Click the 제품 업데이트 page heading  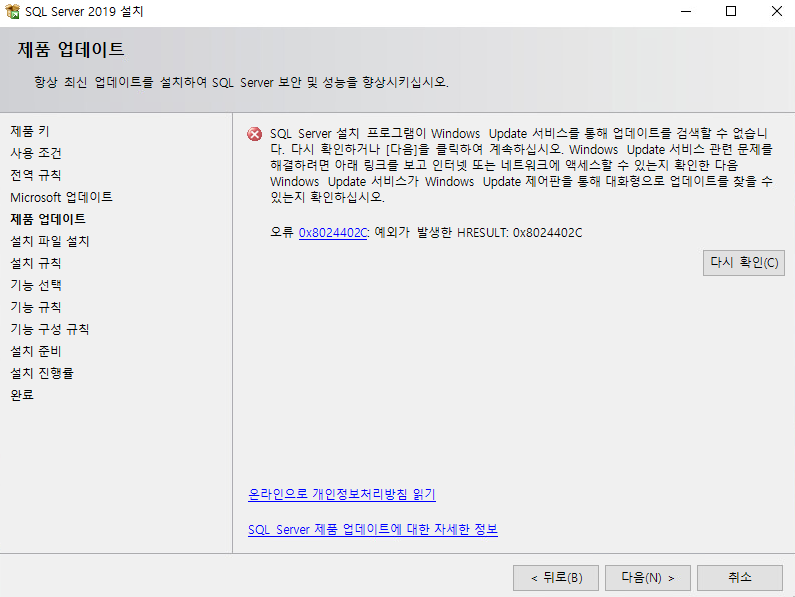71,50
